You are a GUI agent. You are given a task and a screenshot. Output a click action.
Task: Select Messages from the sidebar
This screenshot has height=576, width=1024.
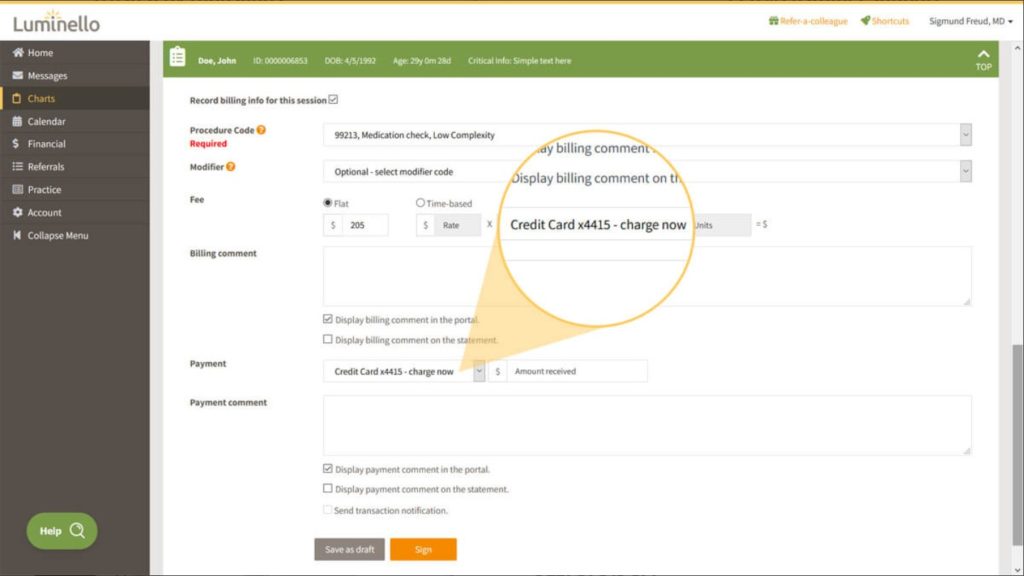point(47,75)
